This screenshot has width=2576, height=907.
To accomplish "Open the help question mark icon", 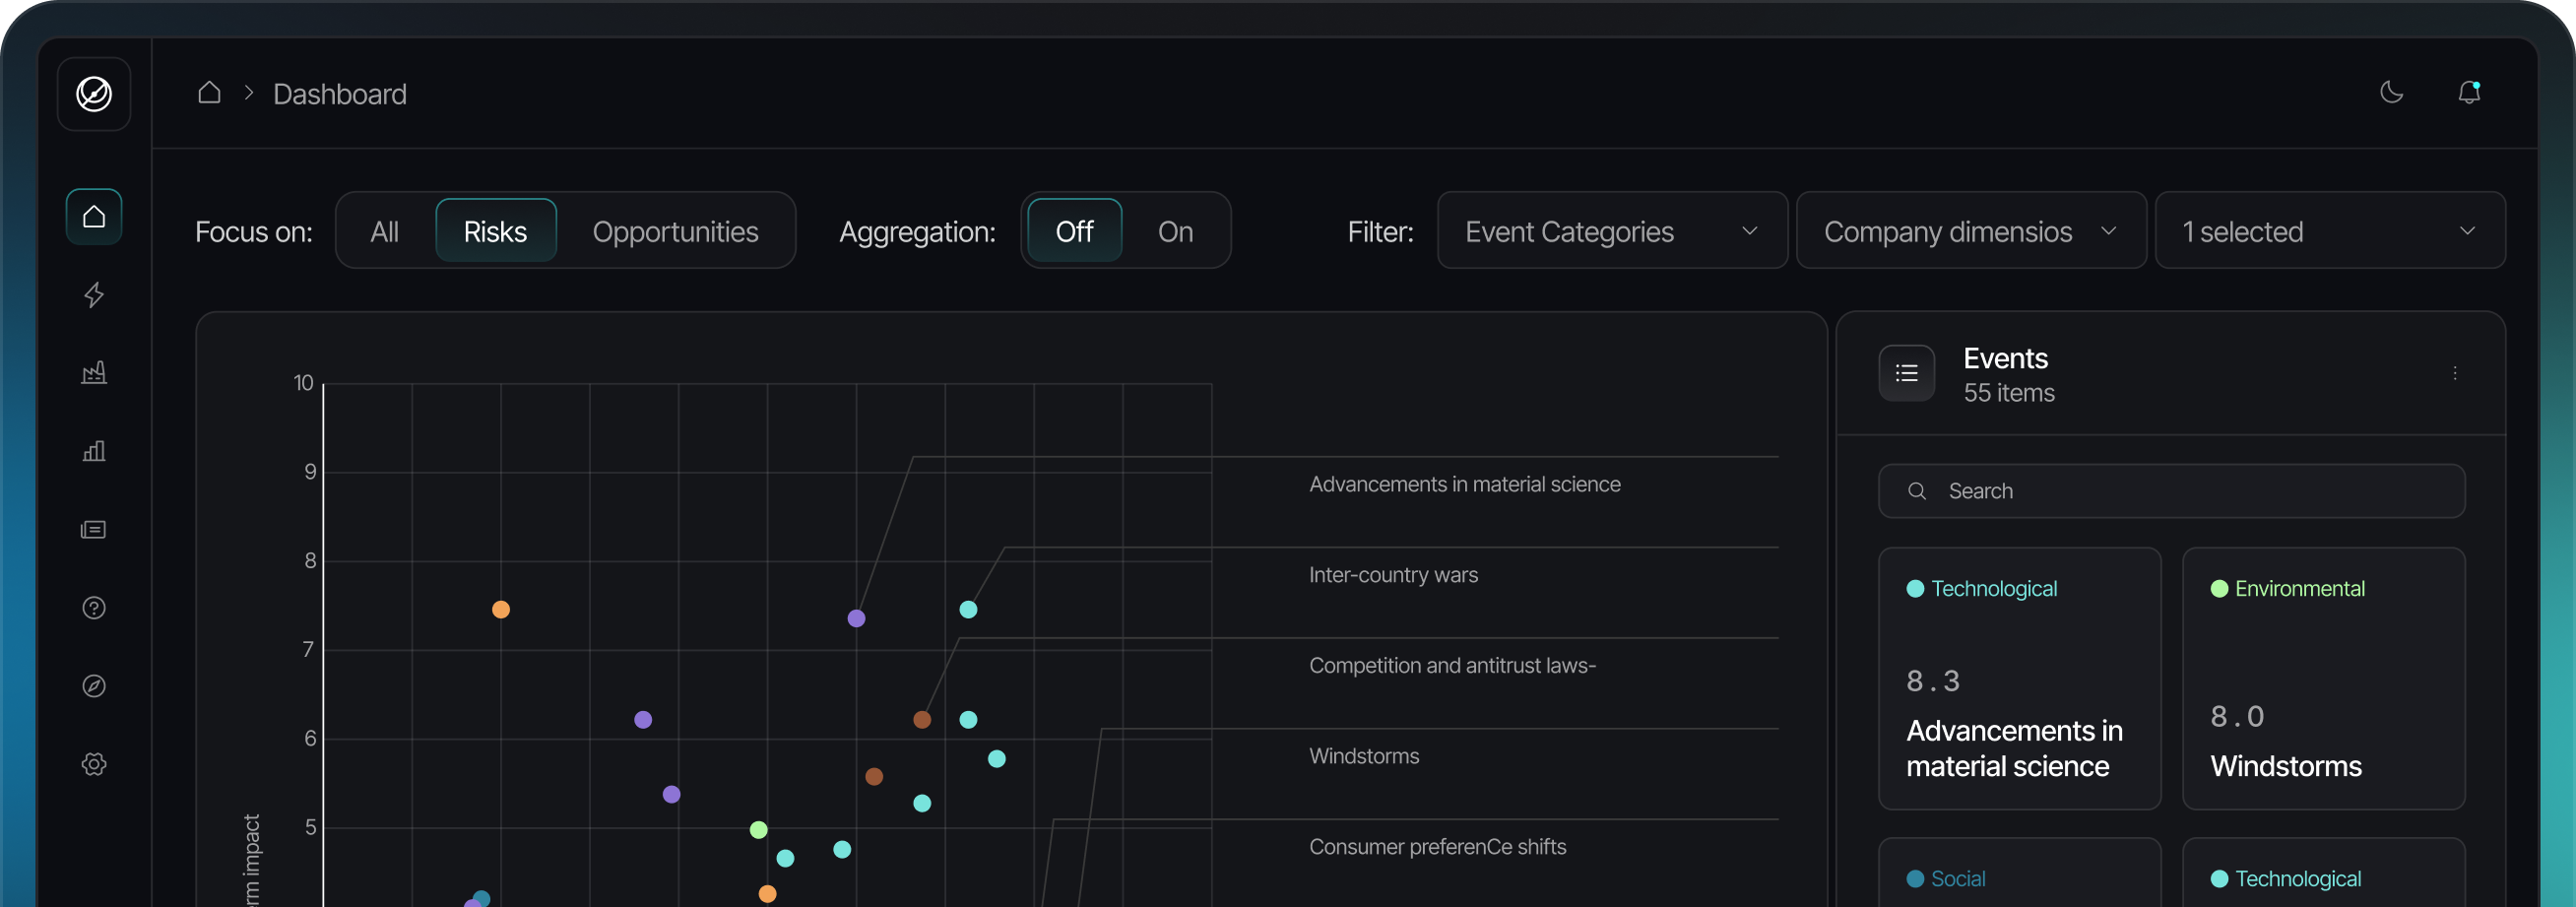I will click(x=94, y=608).
